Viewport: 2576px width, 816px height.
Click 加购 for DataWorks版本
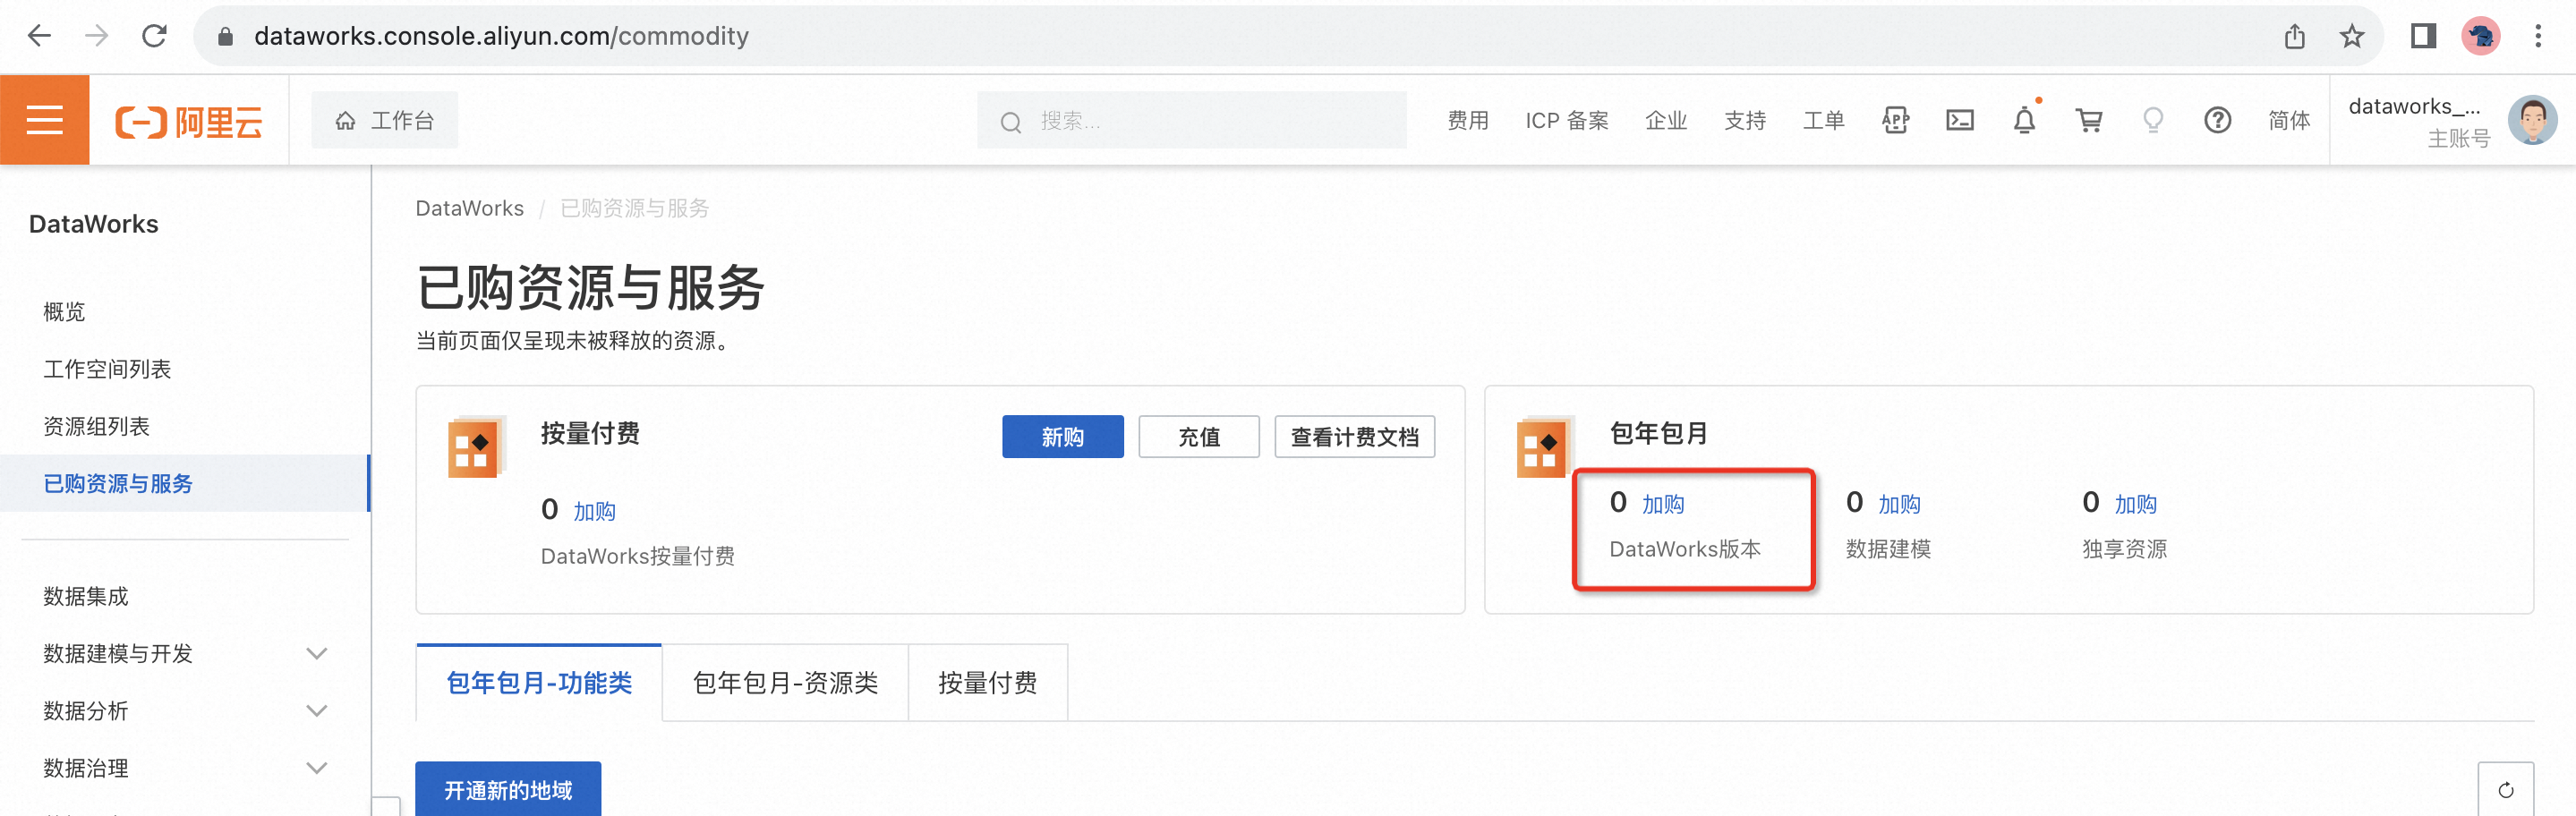[x=1663, y=504]
